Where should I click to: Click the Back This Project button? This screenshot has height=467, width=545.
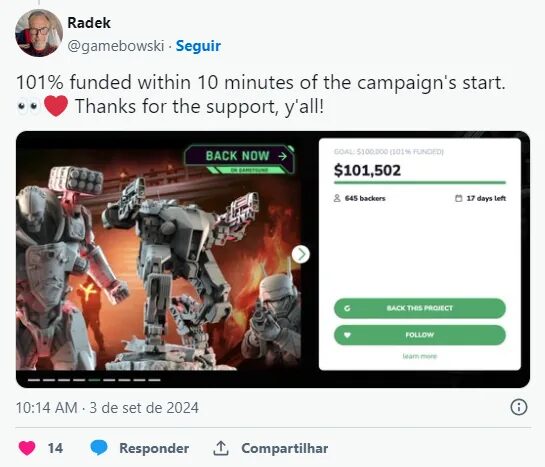[x=420, y=308]
